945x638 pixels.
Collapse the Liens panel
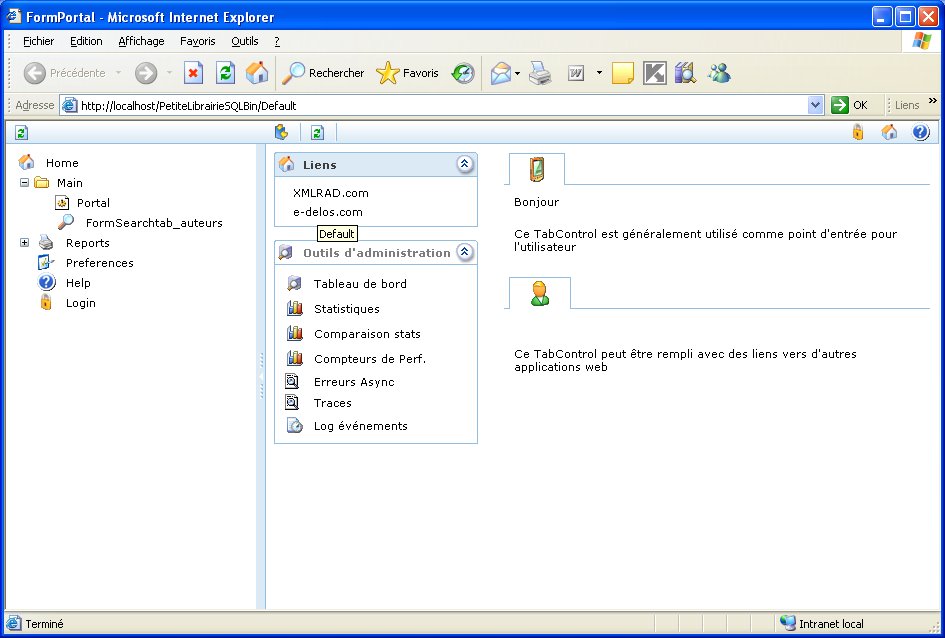point(464,165)
